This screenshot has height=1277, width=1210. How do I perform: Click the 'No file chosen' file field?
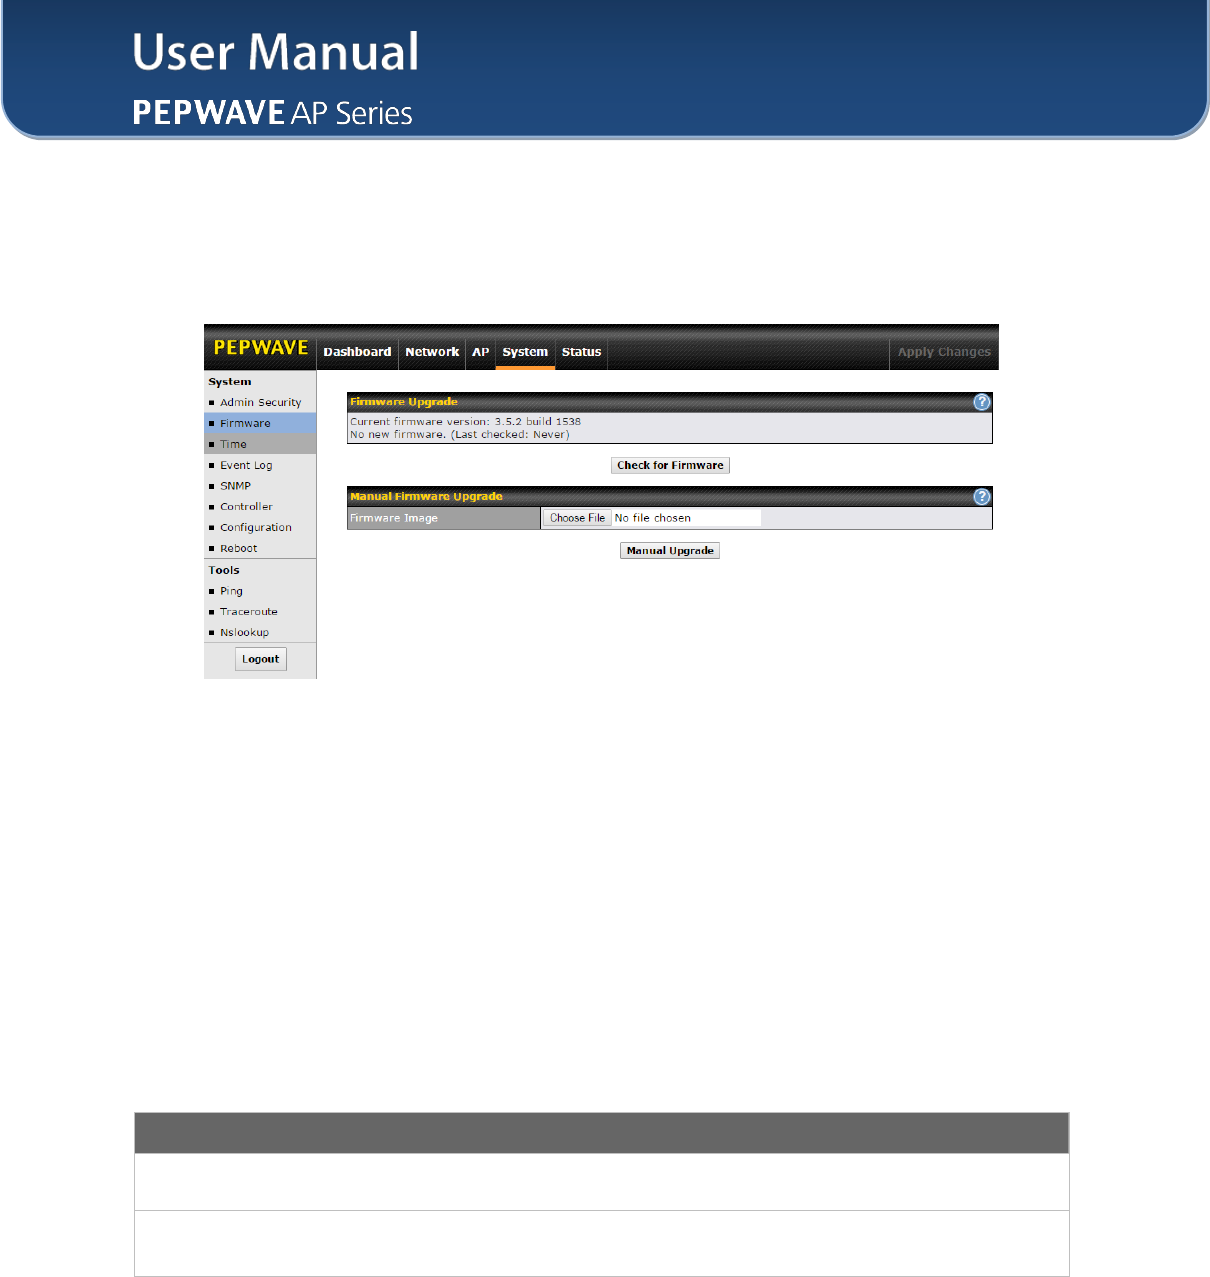[652, 518]
